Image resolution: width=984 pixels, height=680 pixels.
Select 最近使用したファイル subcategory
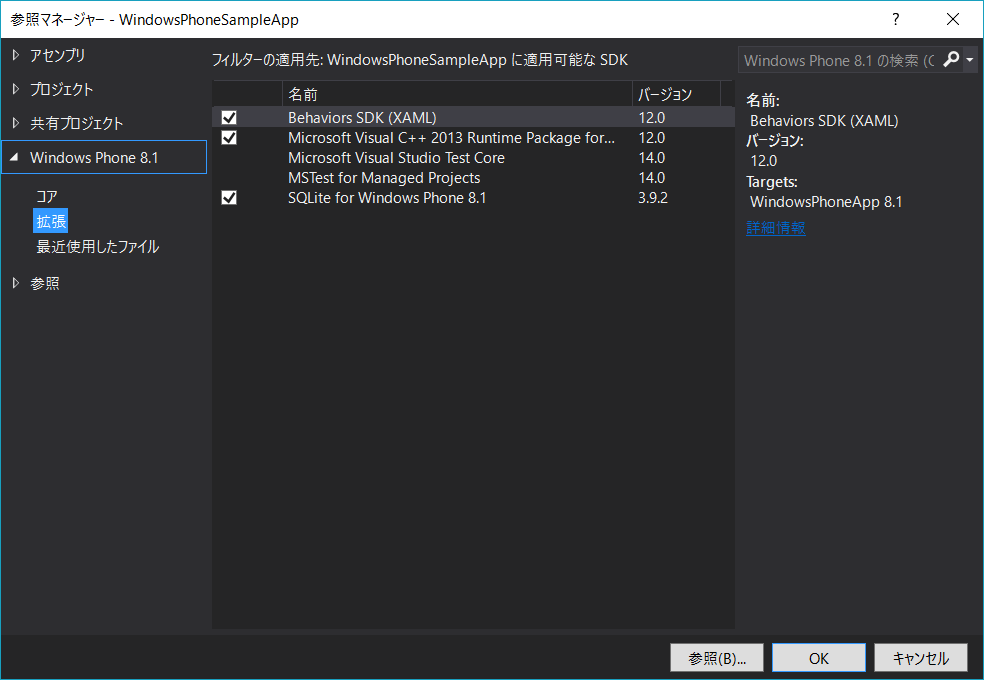[97, 247]
